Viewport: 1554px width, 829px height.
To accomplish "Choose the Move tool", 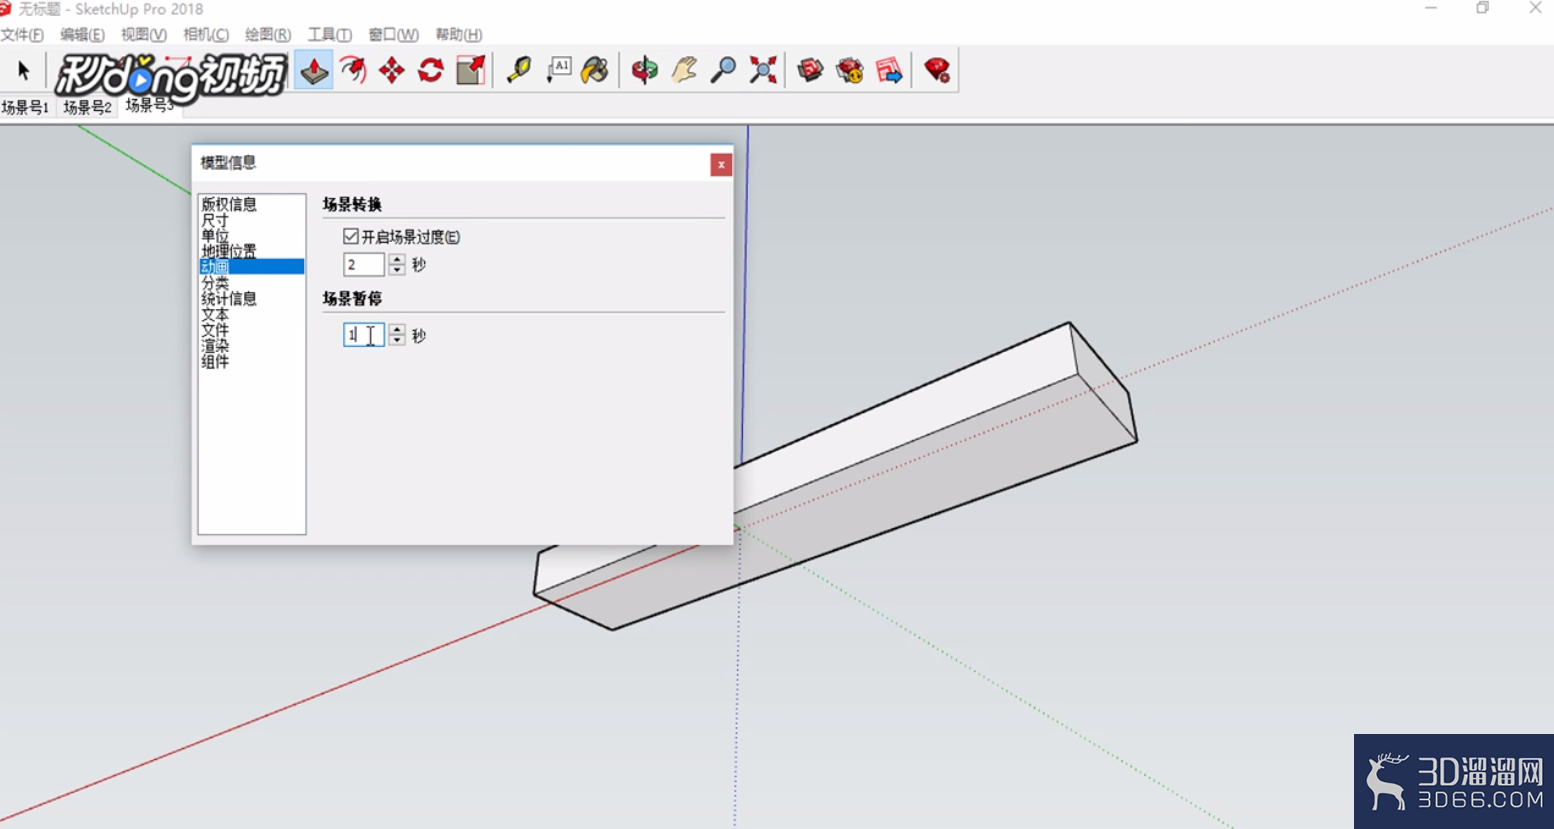I will (x=392, y=70).
